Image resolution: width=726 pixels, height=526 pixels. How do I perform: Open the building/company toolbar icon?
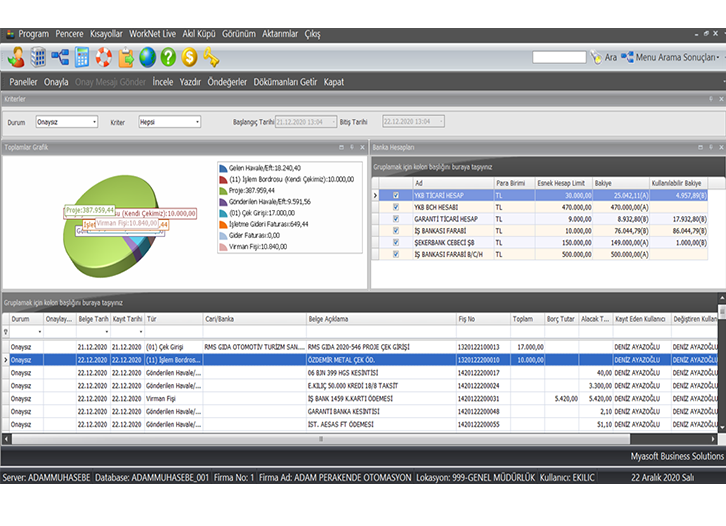[x=38, y=57]
